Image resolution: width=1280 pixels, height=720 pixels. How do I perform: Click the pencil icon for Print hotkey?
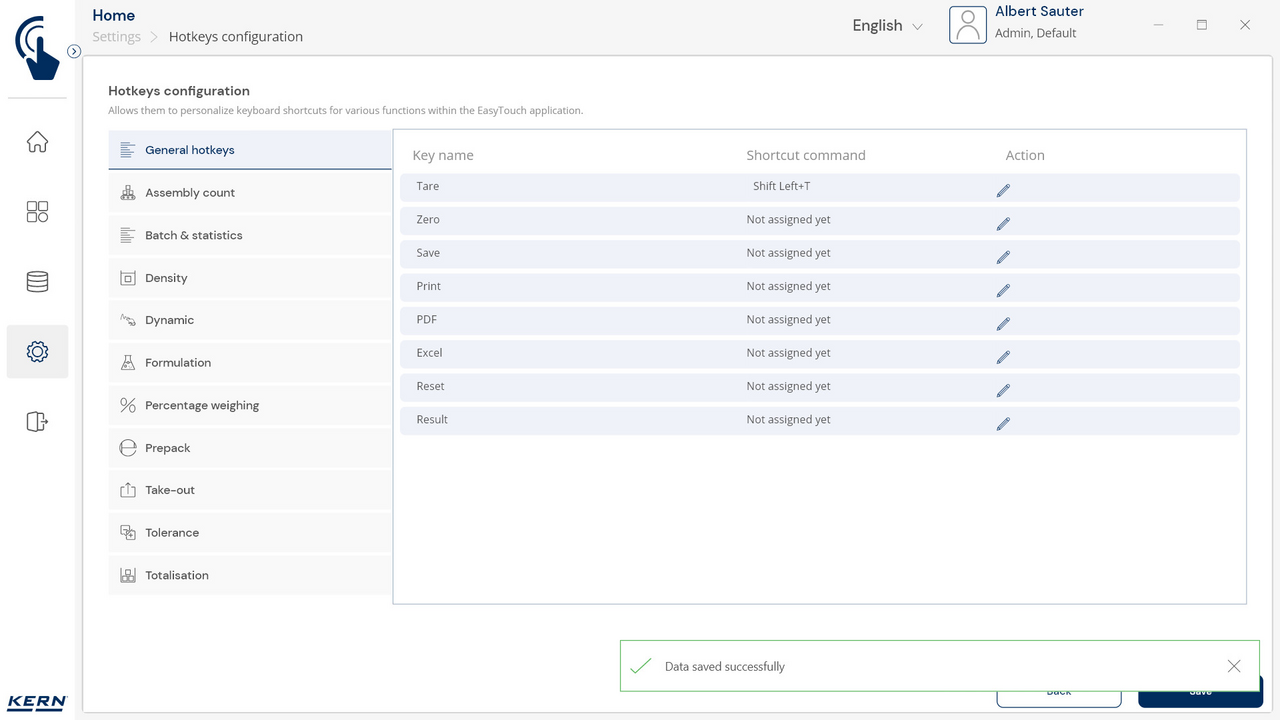[1003, 290]
